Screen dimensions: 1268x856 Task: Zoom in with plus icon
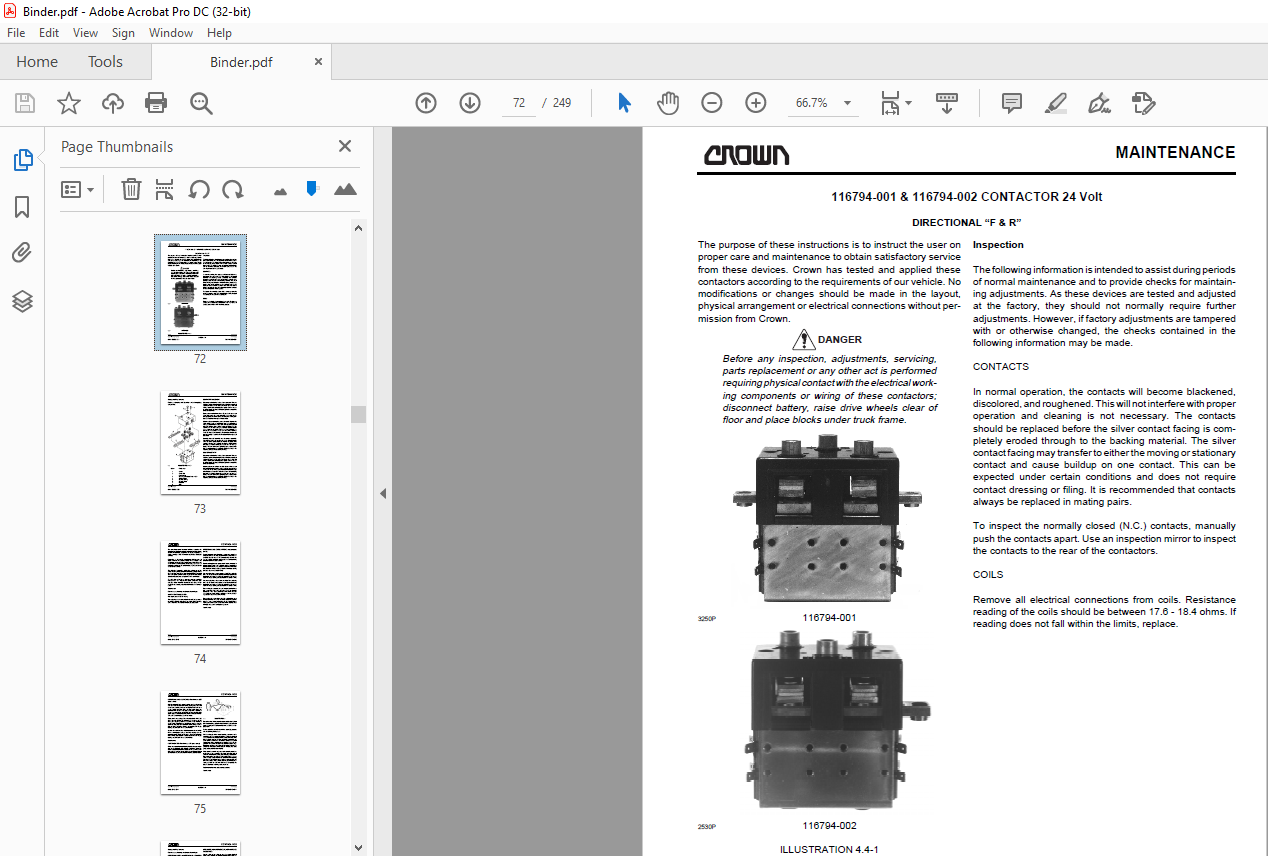tap(756, 103)
